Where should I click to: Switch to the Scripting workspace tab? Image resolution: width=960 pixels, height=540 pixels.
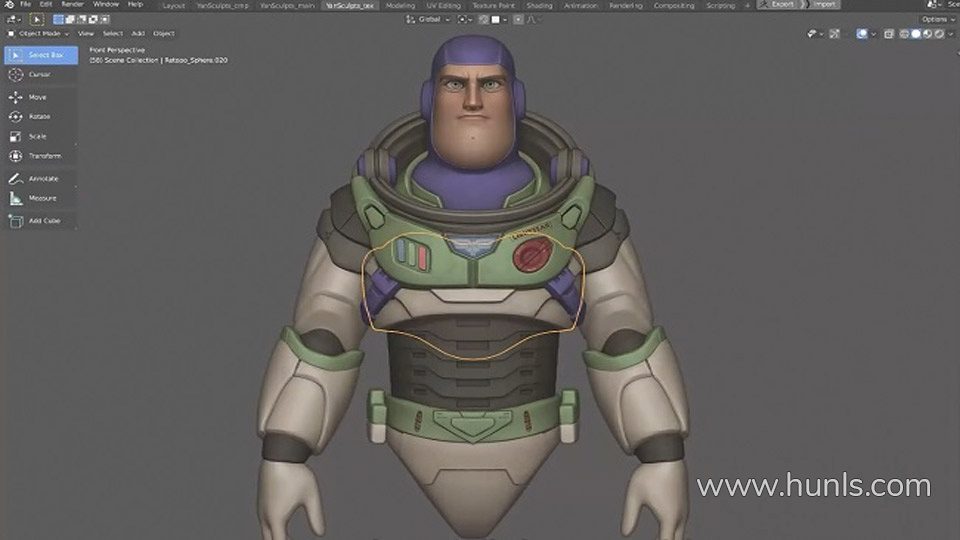point(721,6)
